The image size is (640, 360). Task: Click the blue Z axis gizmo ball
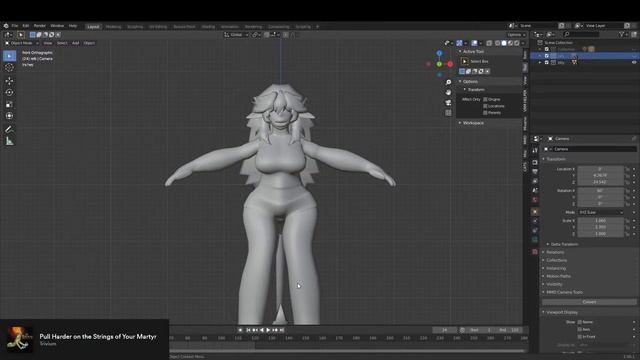(x=439, y=53)
